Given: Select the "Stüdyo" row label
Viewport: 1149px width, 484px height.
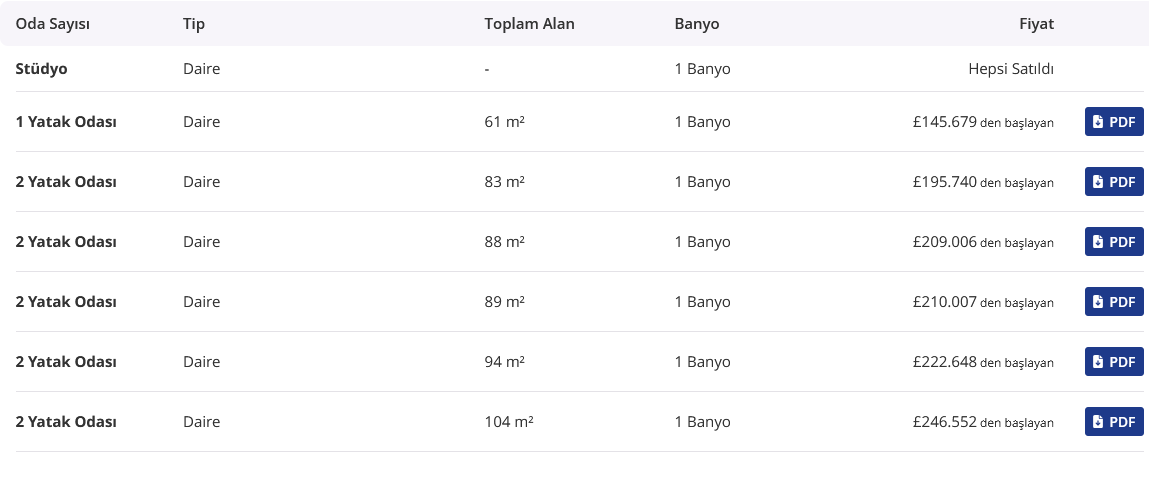Looking at the screenshot, I should pyautogui.click(x=42, y=70).
